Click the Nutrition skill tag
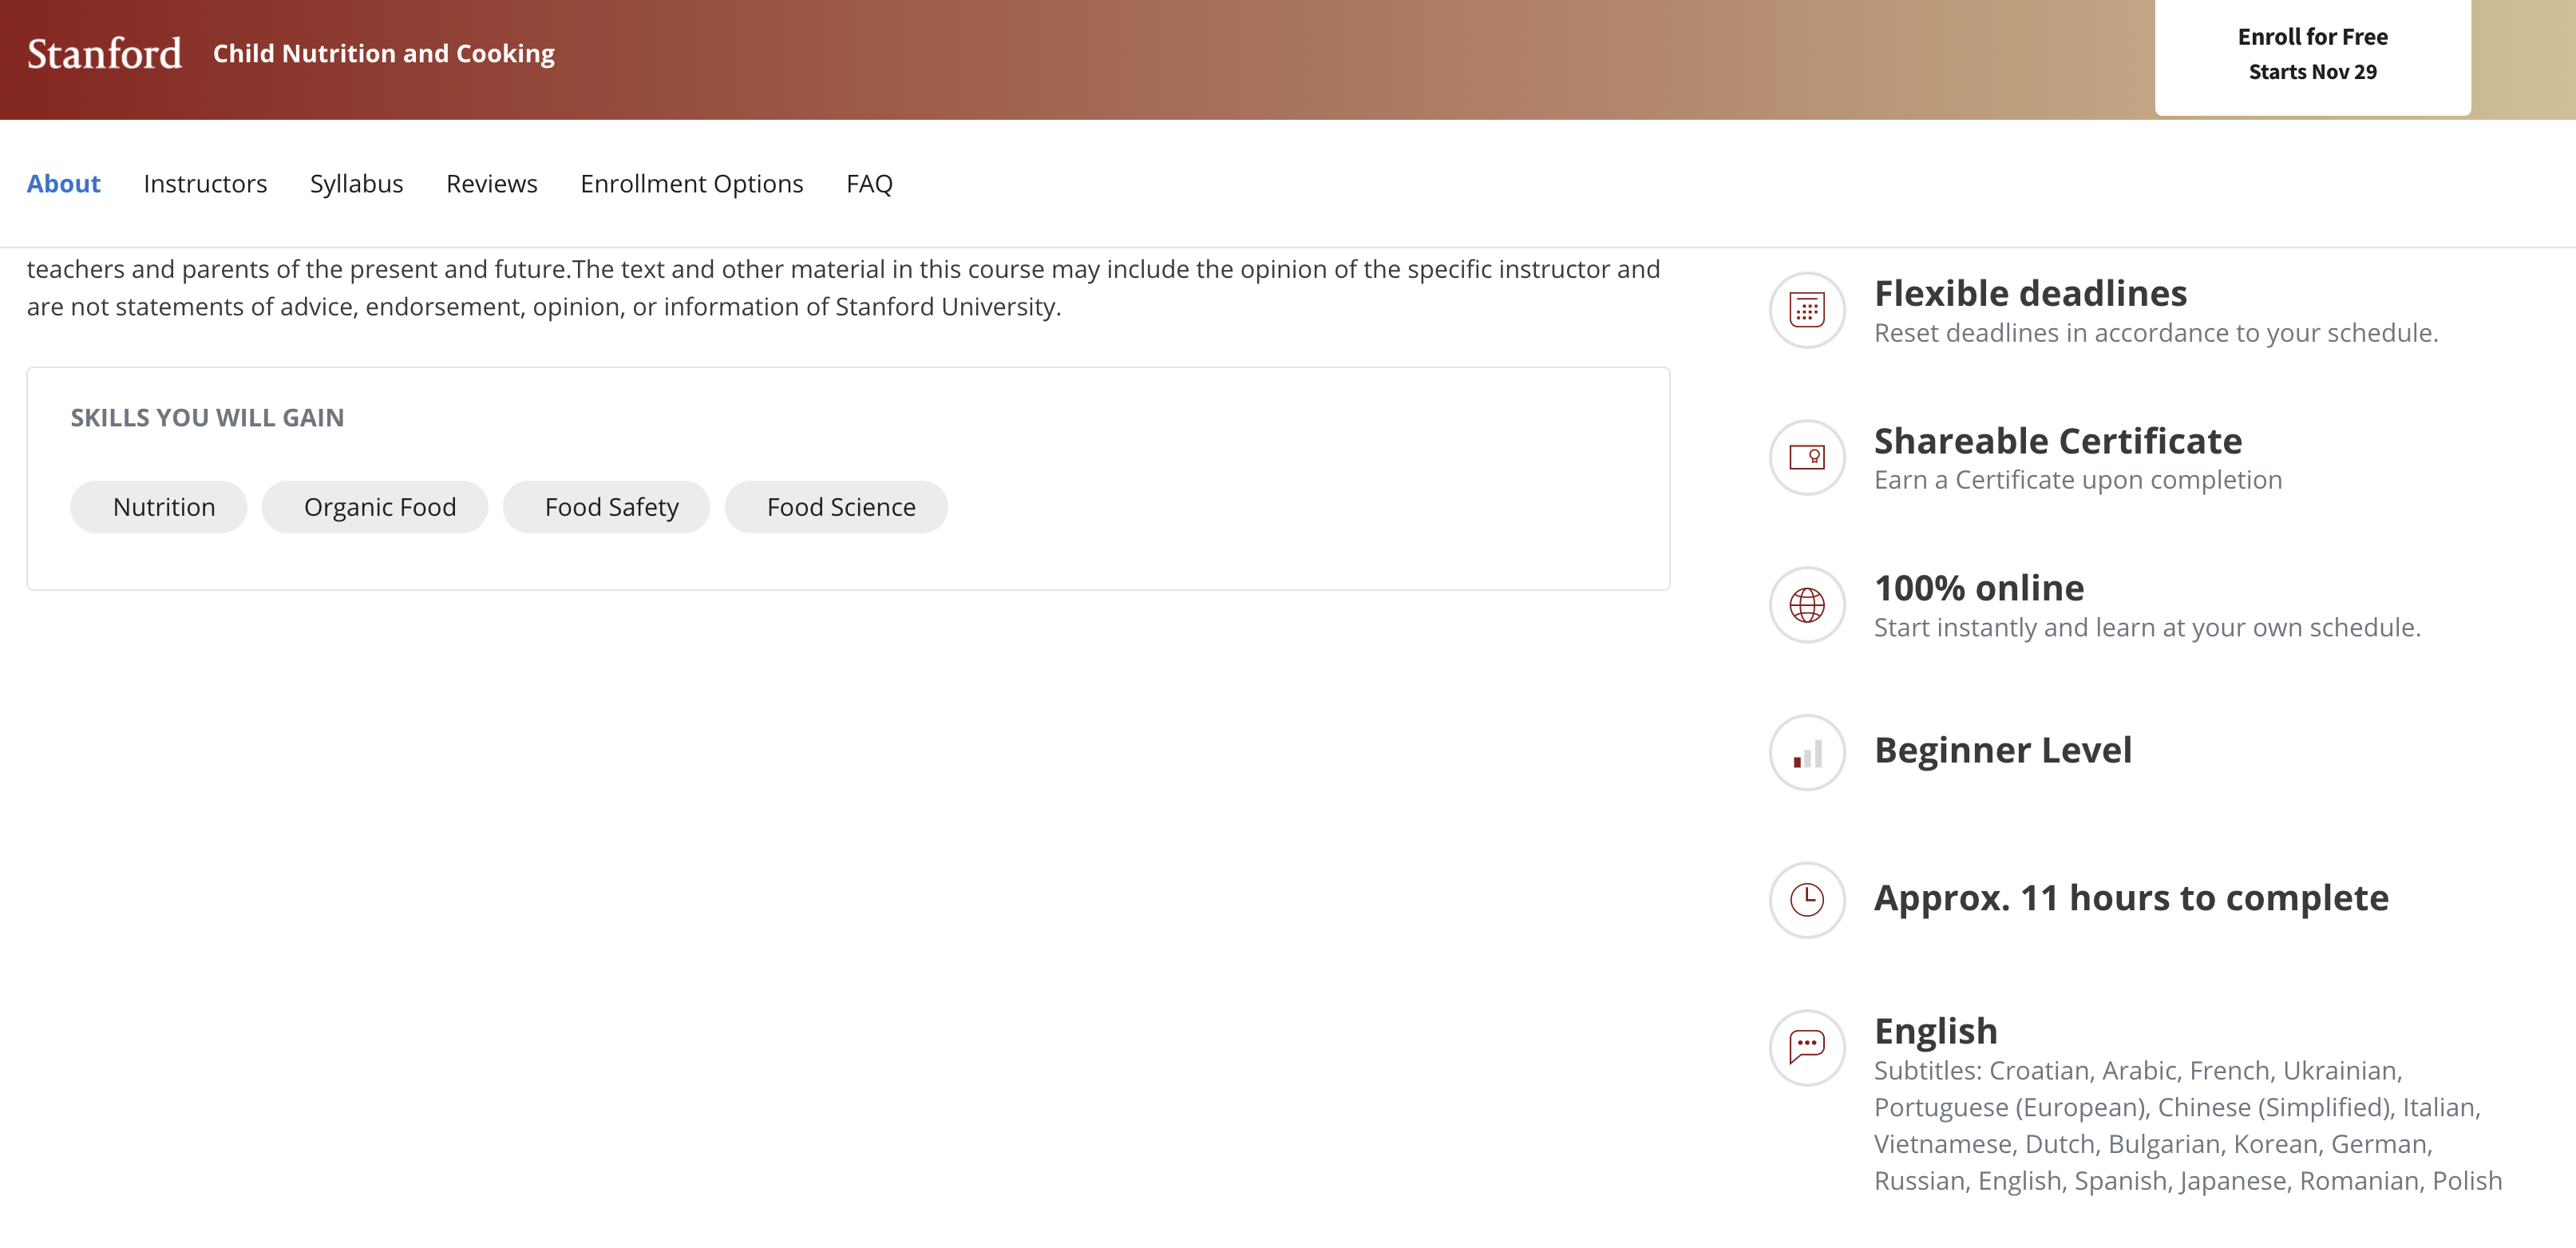The height and width of the screenshot is (1248, 2576). coord(164,507)
